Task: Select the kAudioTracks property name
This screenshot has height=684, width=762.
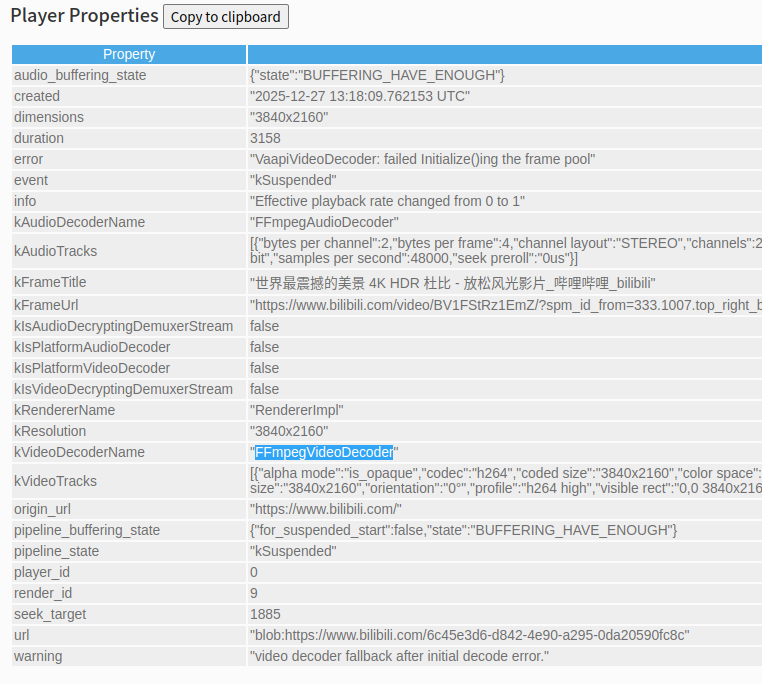Action: 55,251
